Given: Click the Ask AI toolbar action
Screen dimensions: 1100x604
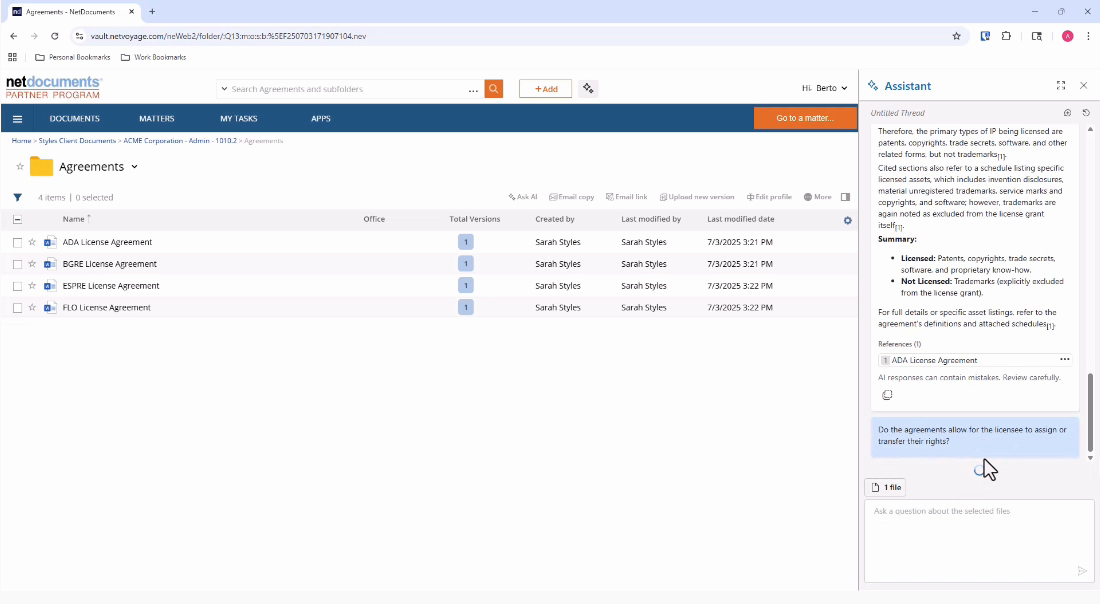Looking at the screenshot, I should (x=523, y=197).
